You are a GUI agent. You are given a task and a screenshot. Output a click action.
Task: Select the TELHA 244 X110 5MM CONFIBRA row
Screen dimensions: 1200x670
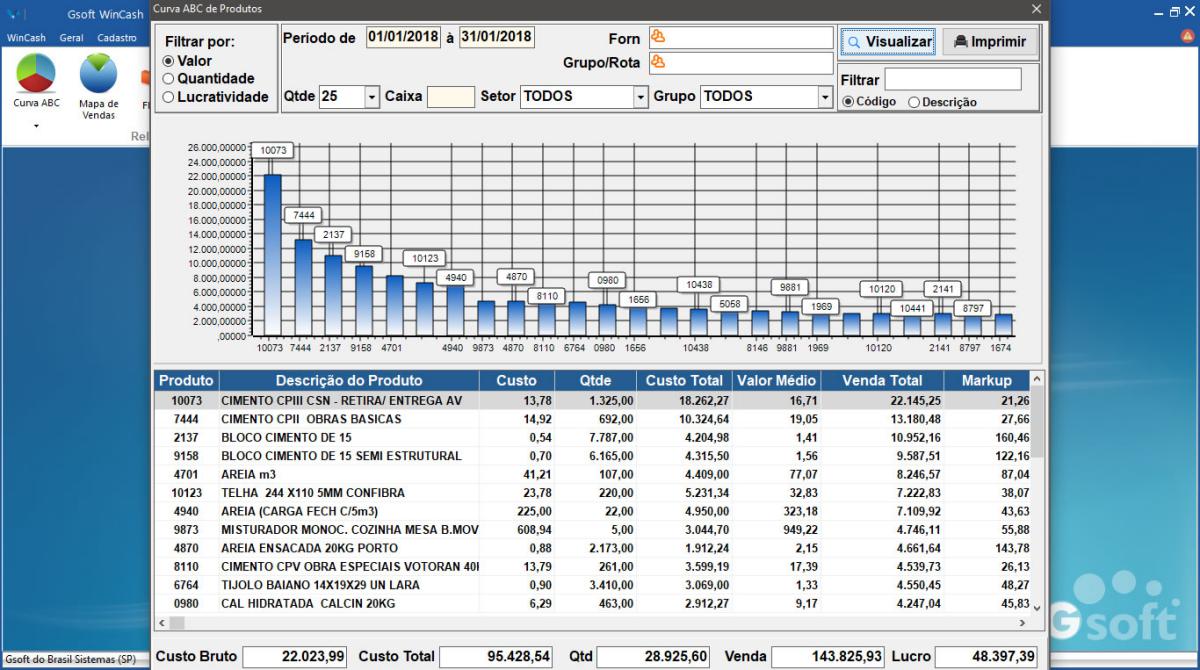[592, 493]
